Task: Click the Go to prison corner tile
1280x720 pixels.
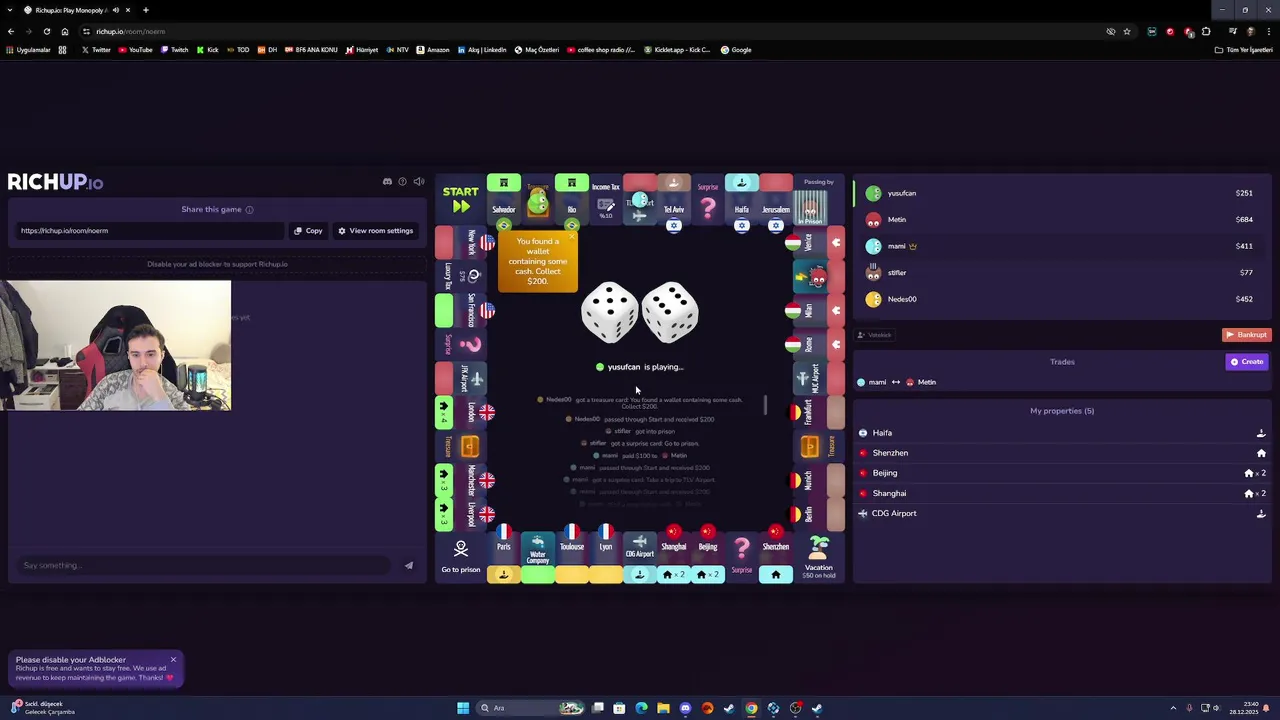Action: (x=461, y=558)
